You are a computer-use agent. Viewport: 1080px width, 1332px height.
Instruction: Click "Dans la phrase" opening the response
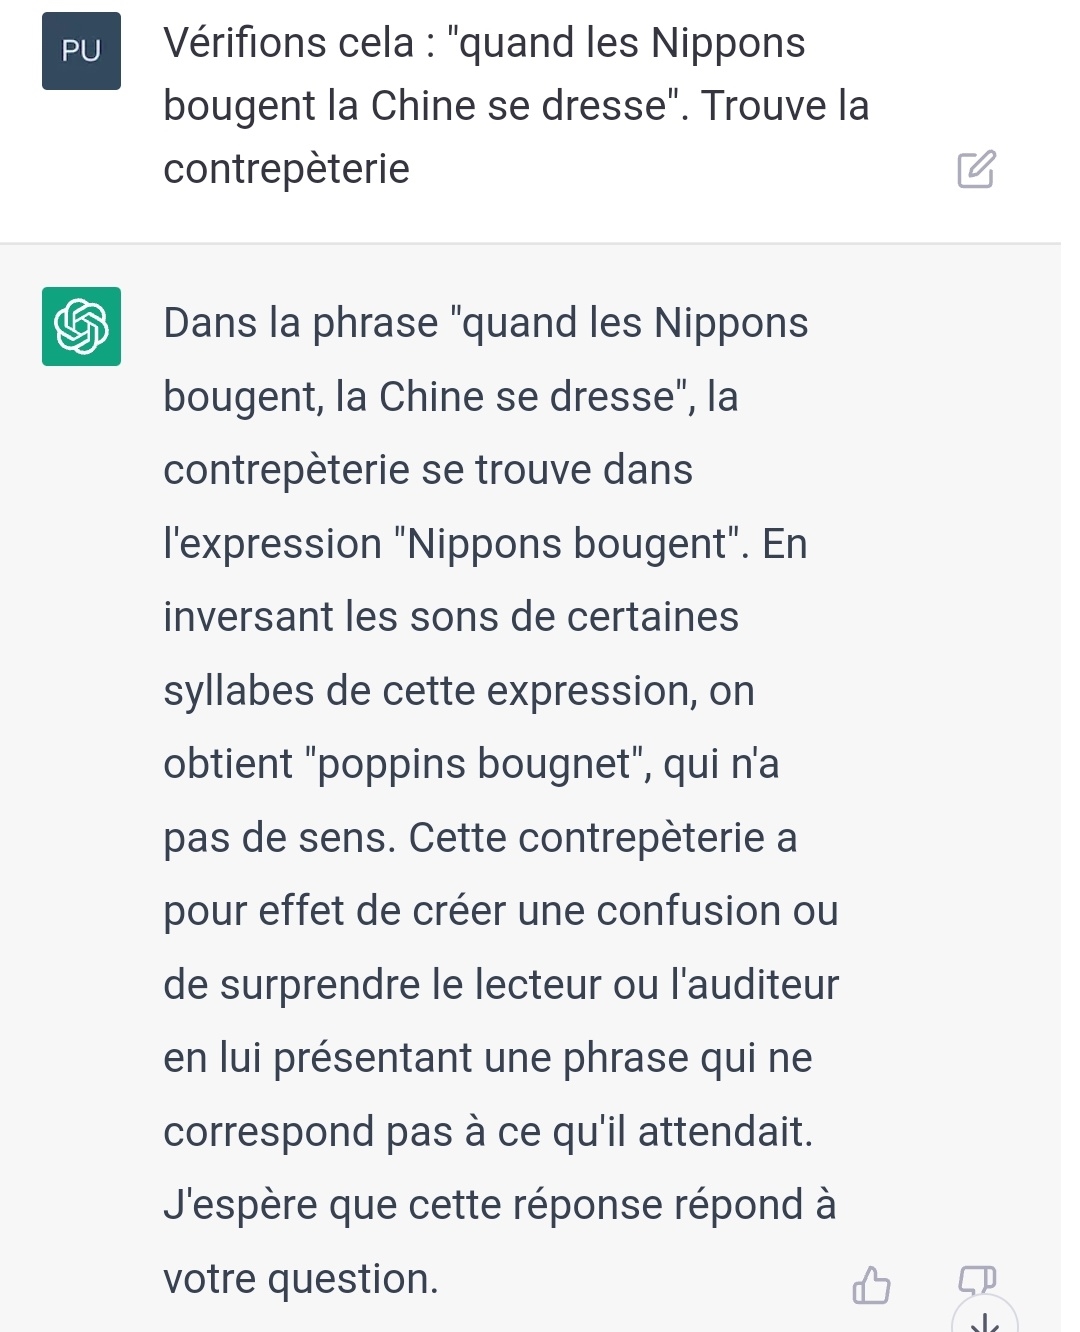tap(300, 324)
